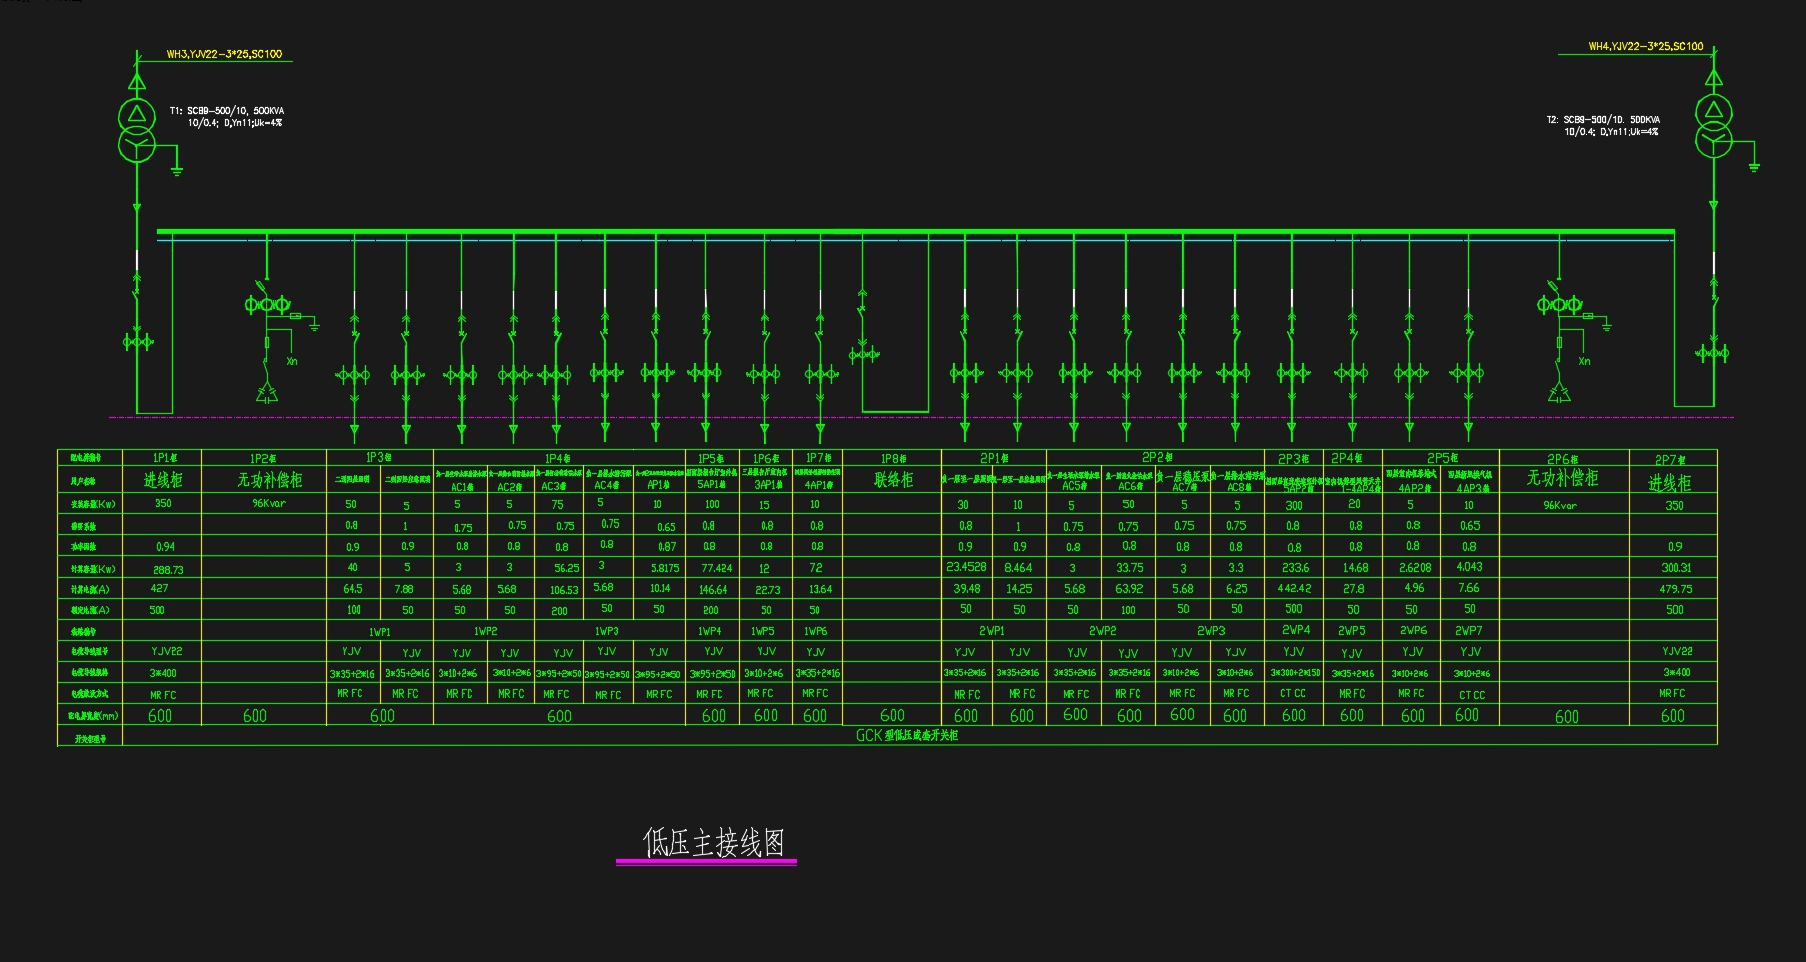
Task: Select the 300.31 calculated capacity value
Action: click(1676, 567)
